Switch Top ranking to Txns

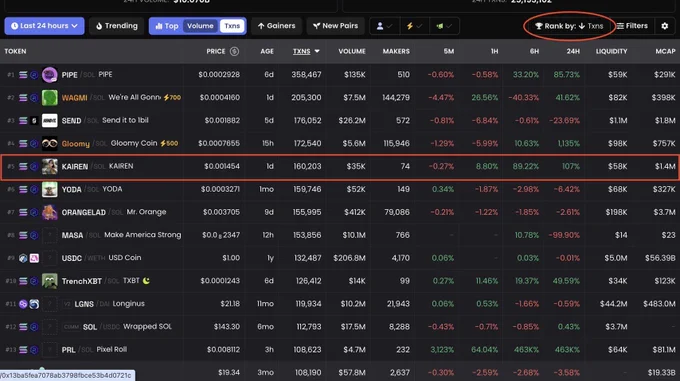click(x=232, y=26)
